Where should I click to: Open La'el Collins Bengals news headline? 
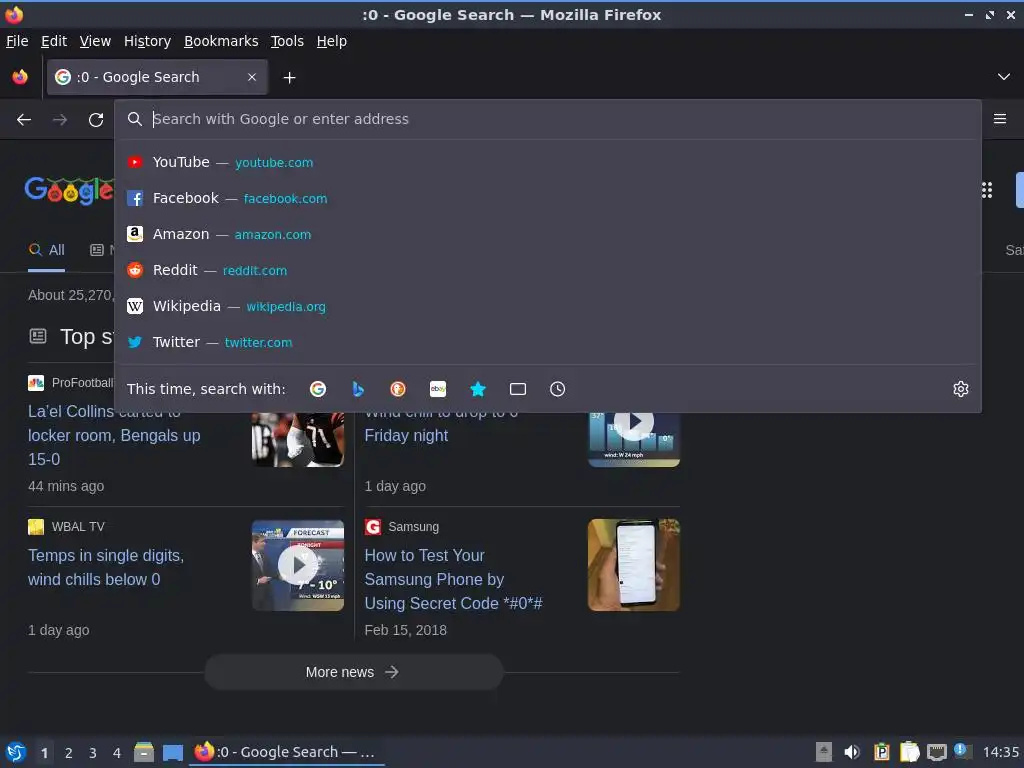click(114, 436)
